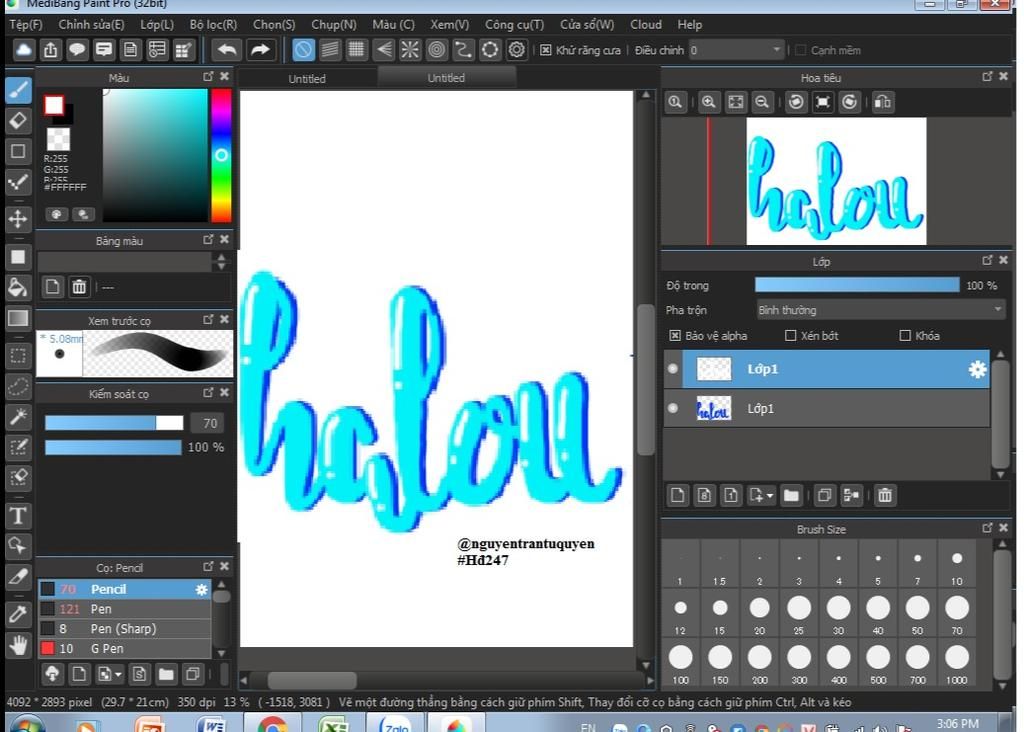Open the Bộ lọc(R) menu
1024x732 pixels.
214,25
